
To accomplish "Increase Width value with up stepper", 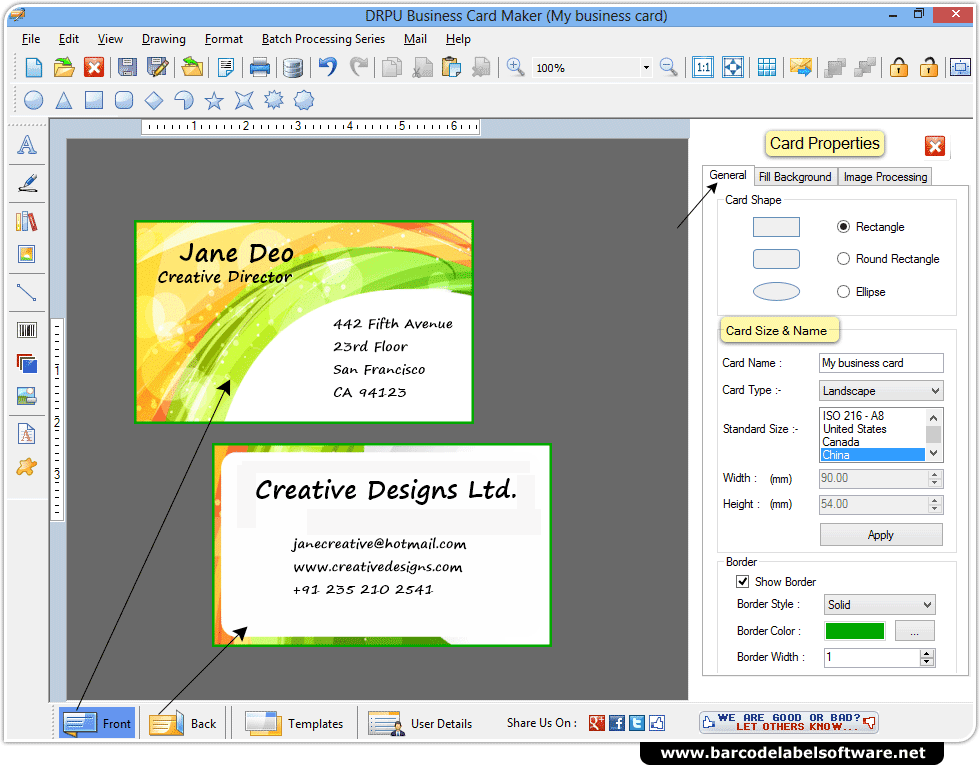I will (x=934, y=475).
